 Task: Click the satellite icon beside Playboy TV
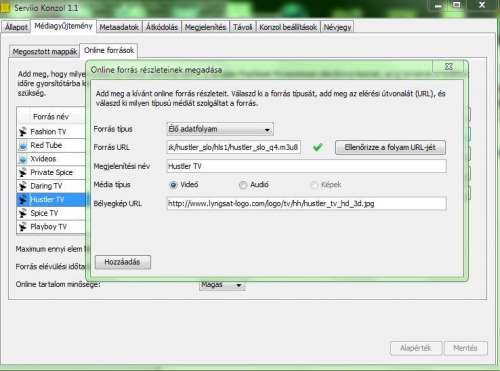pyautogui.click(x=22, y=227)
